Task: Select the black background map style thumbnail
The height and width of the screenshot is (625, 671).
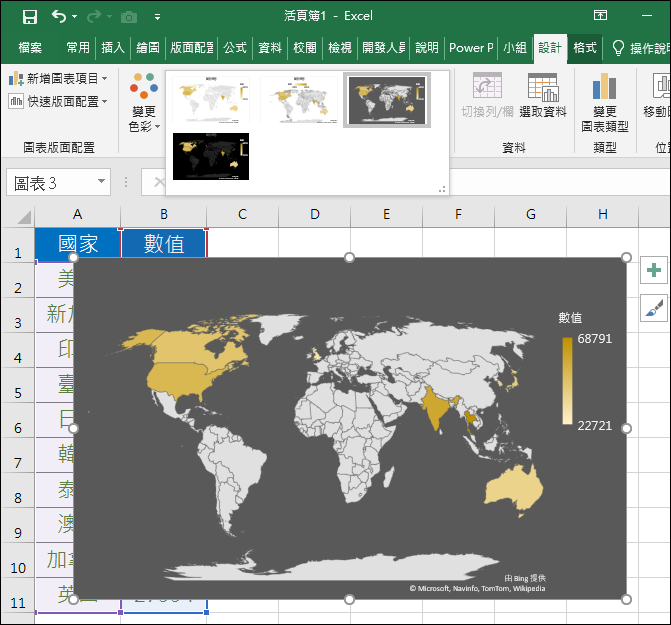Action: point(211,156)
